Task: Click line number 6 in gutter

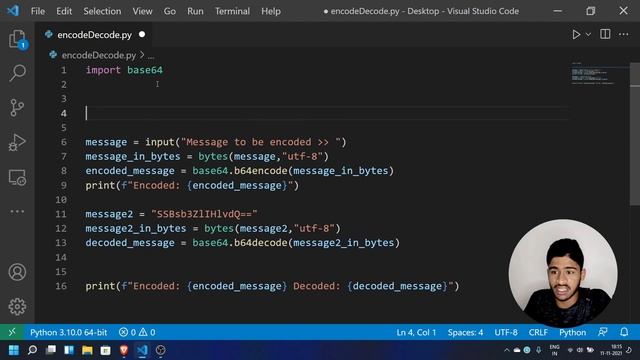Action: [64, 142]
